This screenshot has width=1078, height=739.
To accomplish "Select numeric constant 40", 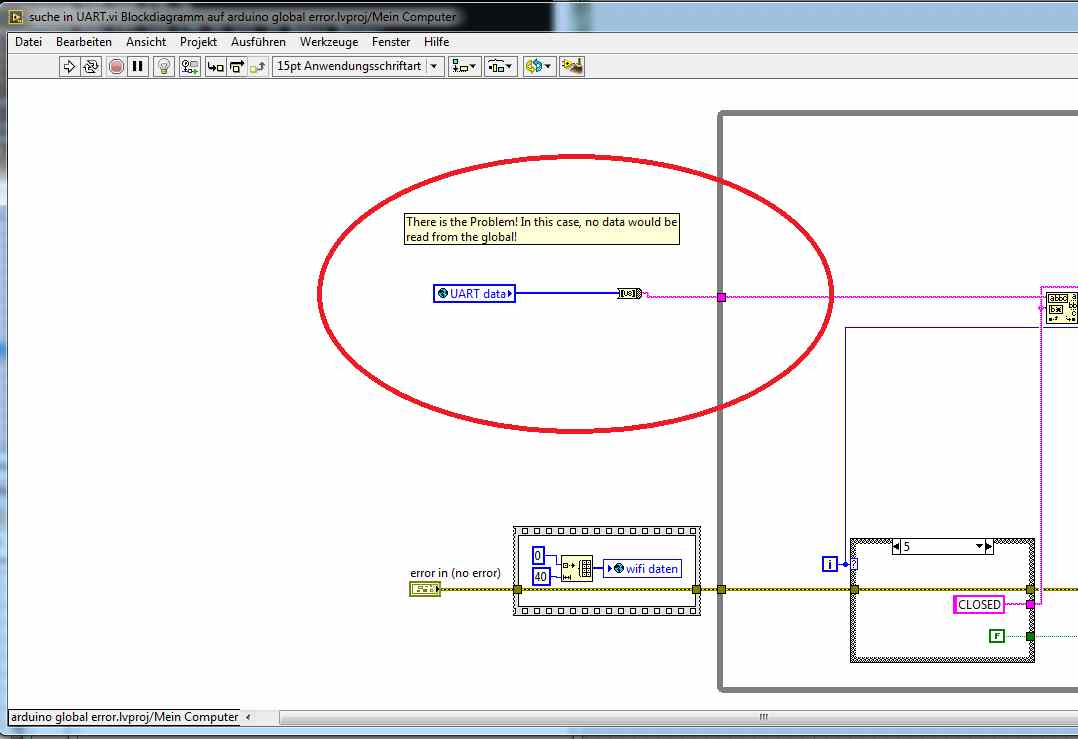I will (541, 577).
